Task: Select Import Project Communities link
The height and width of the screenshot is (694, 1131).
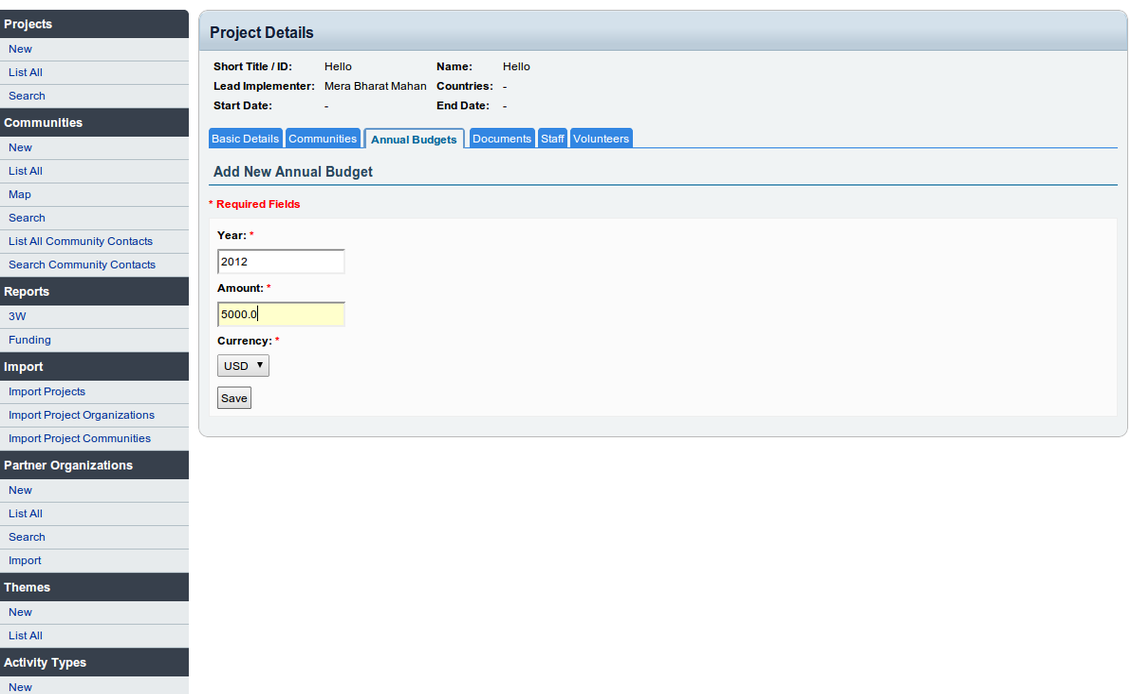Action: [79, 439]
